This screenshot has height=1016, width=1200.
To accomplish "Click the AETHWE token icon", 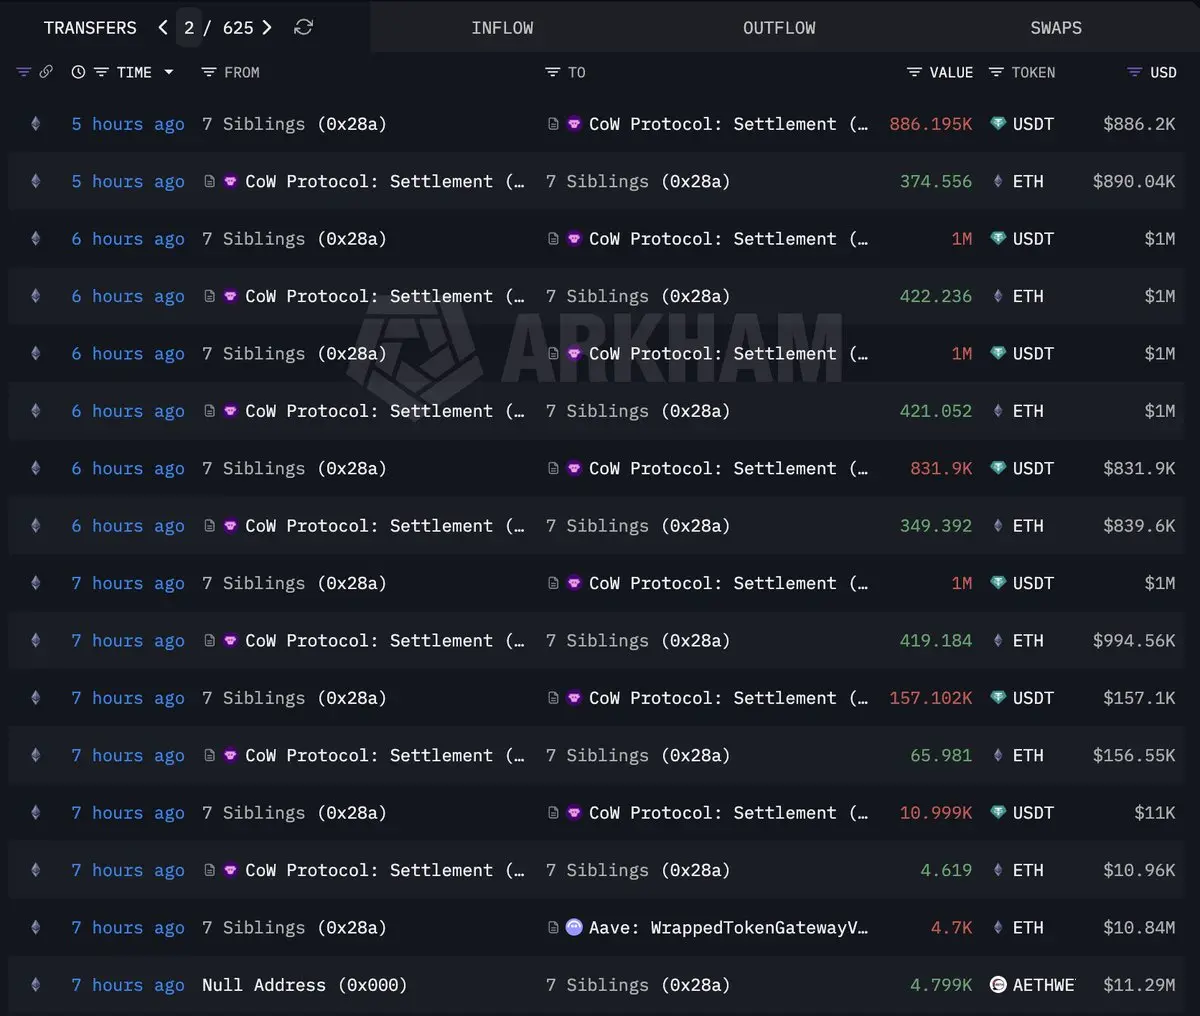I will point(997,984).
